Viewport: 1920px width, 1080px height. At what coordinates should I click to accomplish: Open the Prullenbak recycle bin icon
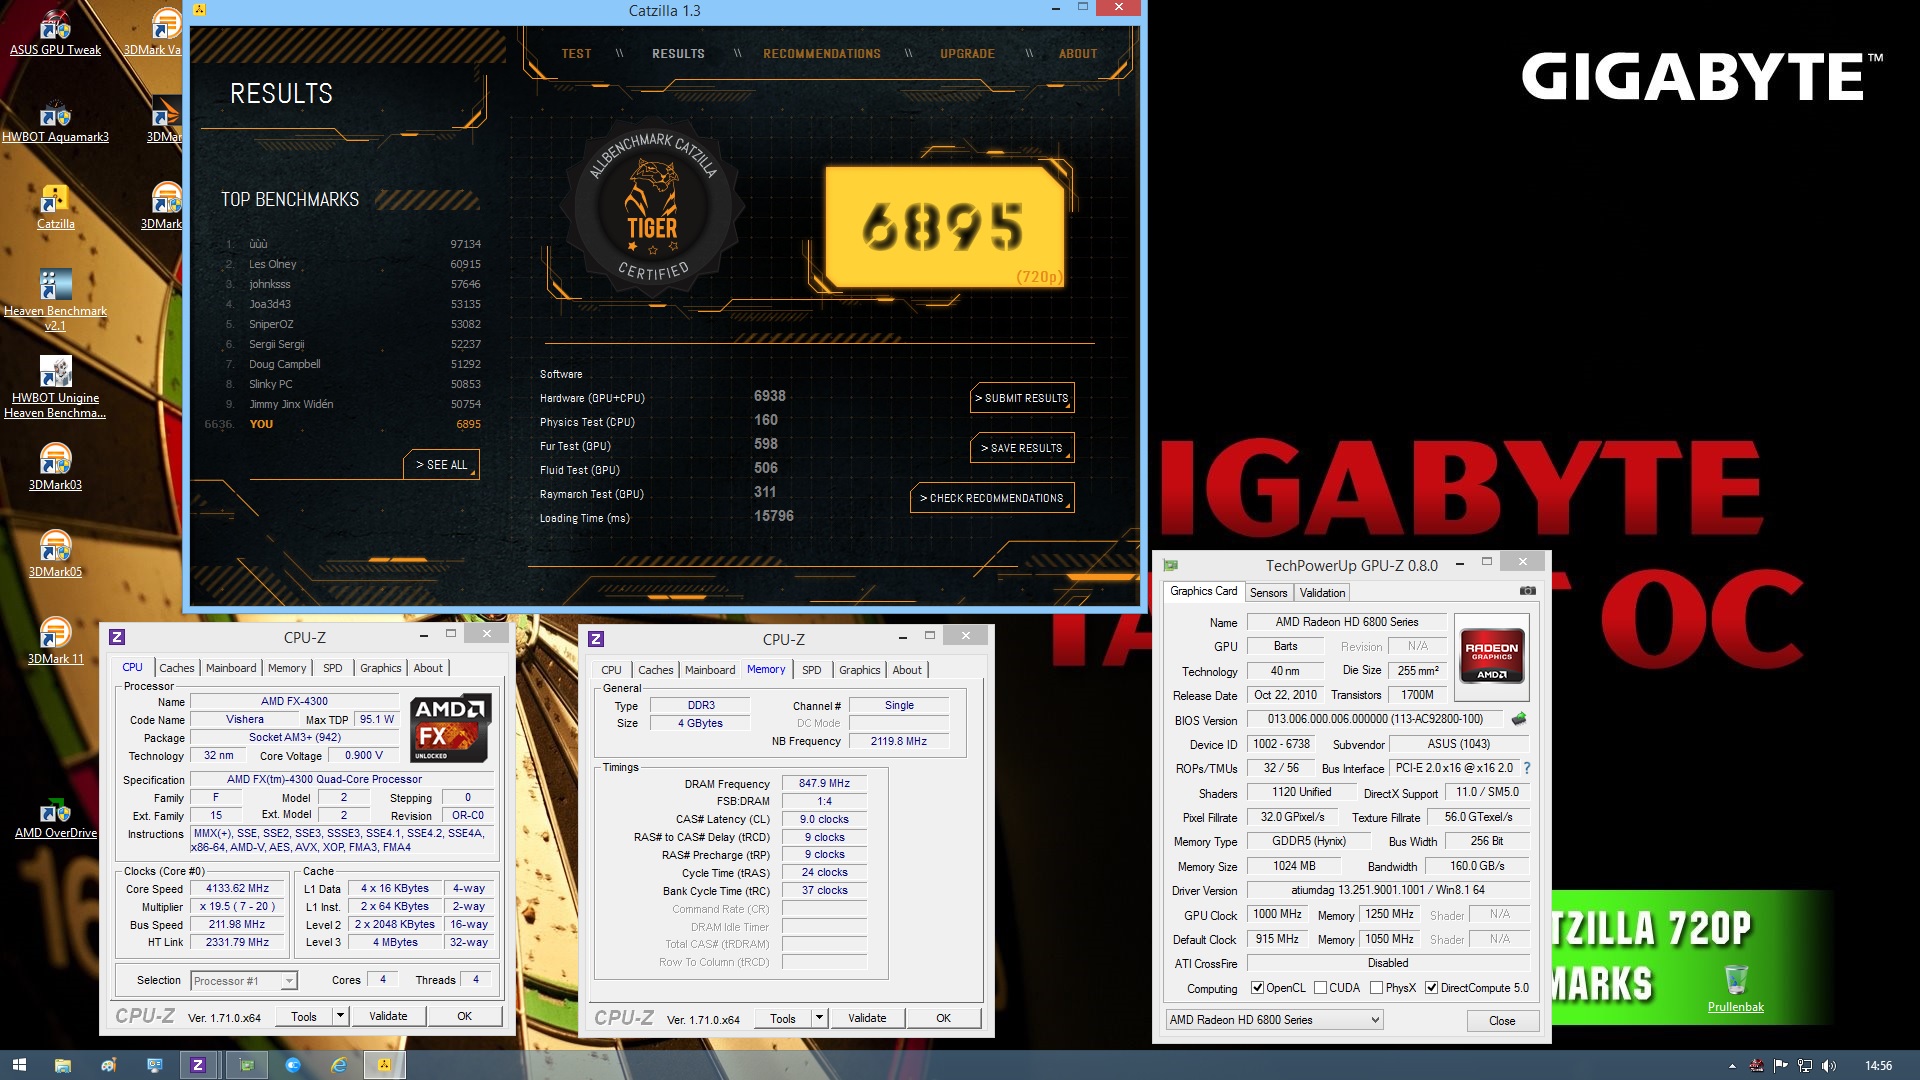click(x=1736, y=988)
